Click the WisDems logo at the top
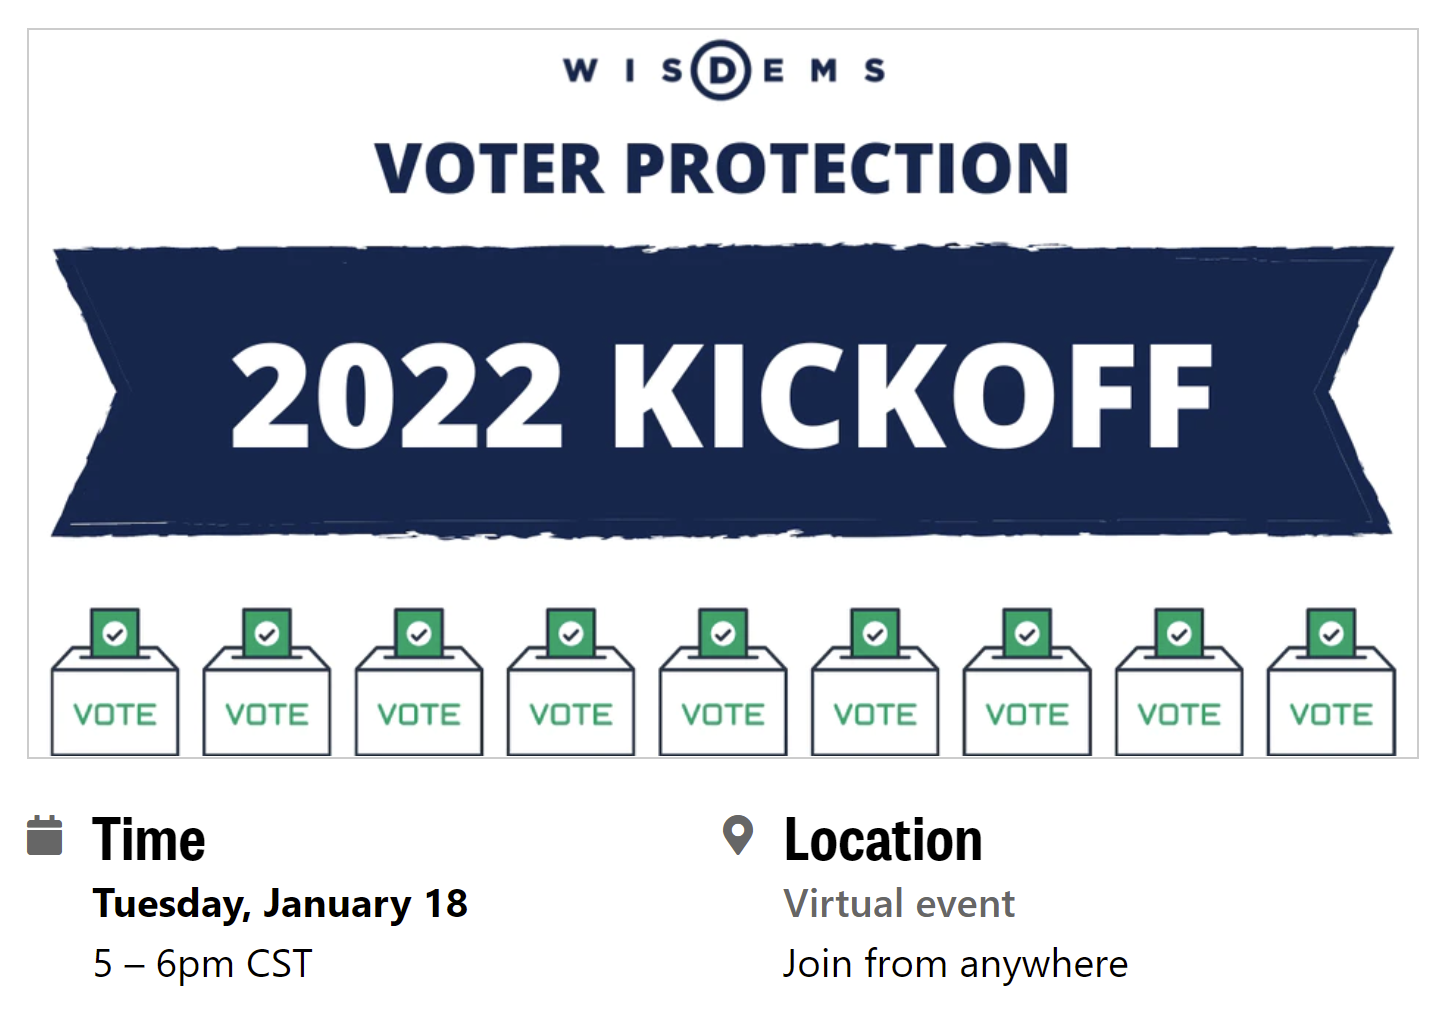1439x1022 pixels. tap(722, 71)
